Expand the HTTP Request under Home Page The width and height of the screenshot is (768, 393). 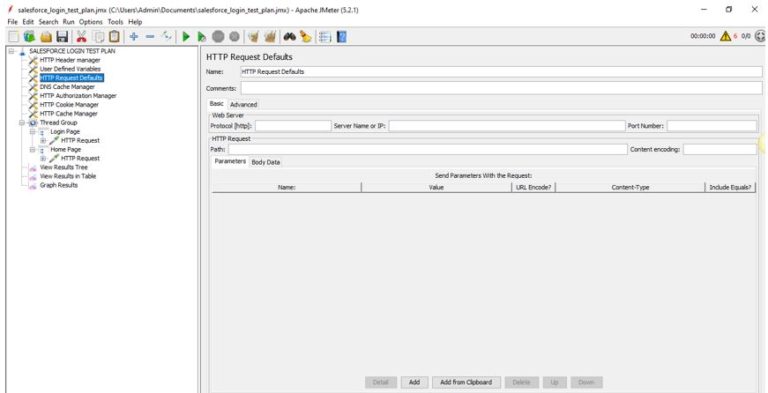44,158
